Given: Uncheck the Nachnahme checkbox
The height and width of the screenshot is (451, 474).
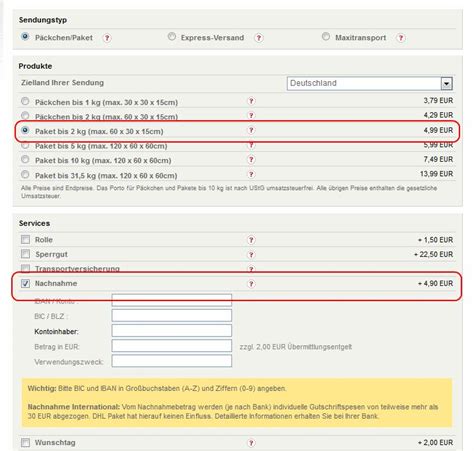Looking at the screenshot, I should pyautogui.click(x=25, y=283).
